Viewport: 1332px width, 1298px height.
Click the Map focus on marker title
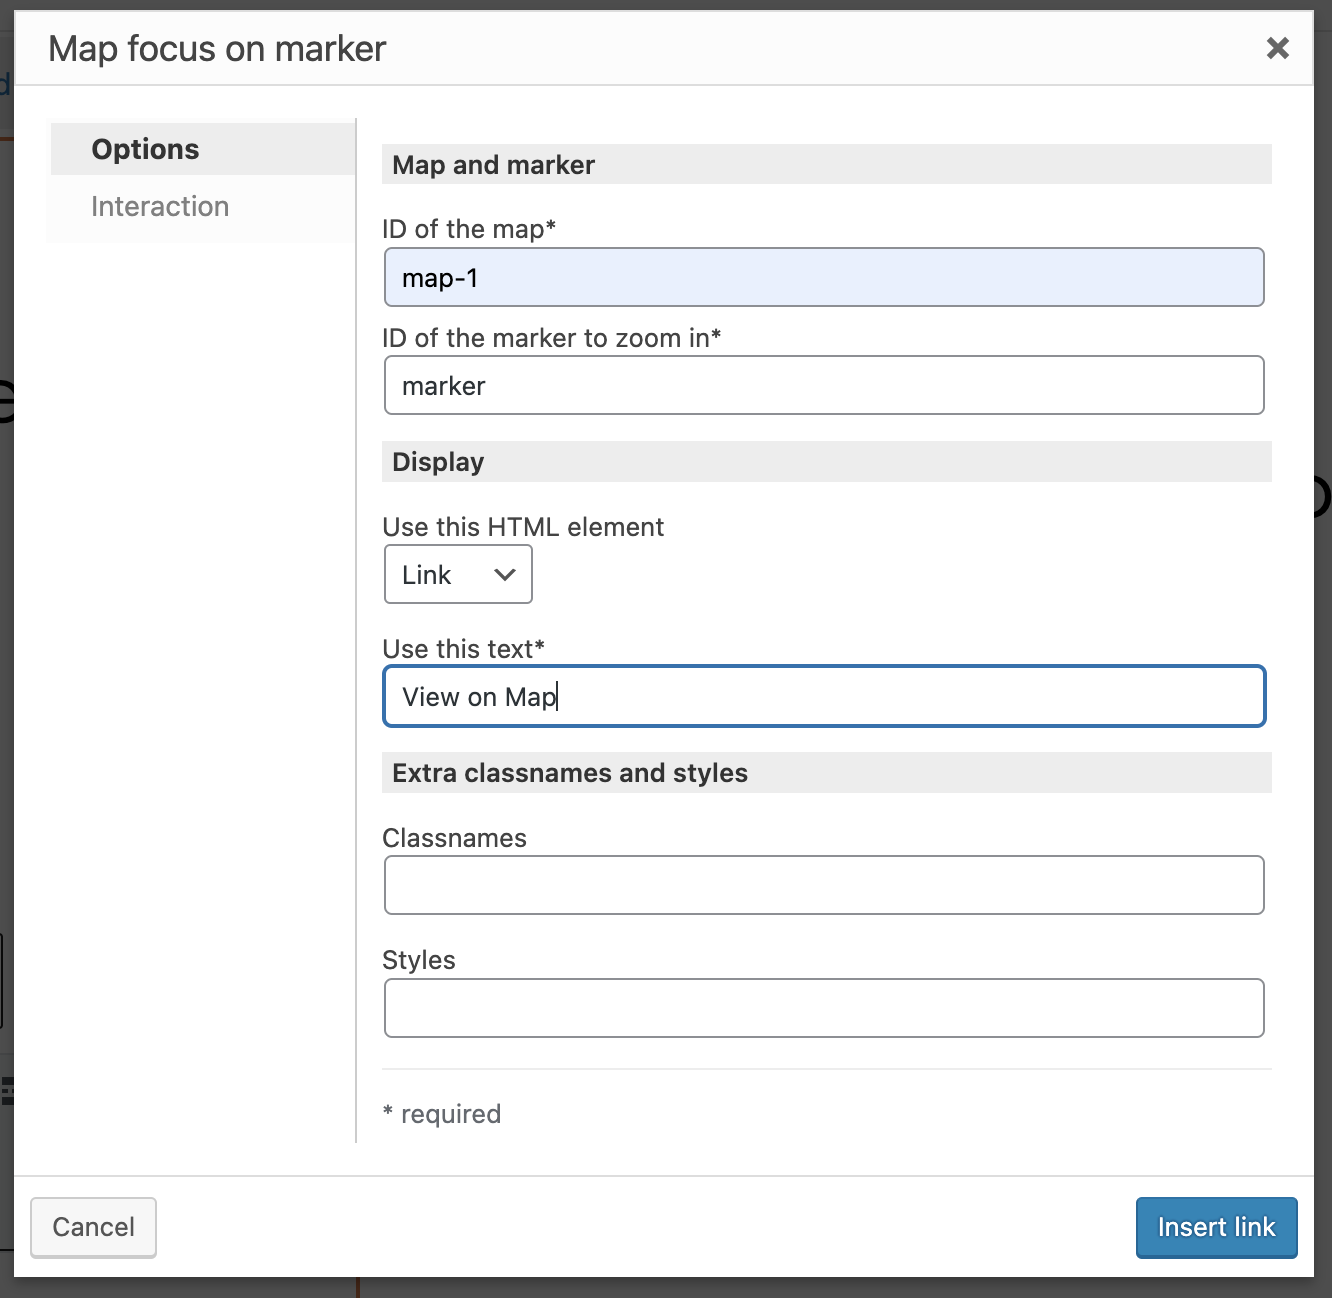point(217,48)
